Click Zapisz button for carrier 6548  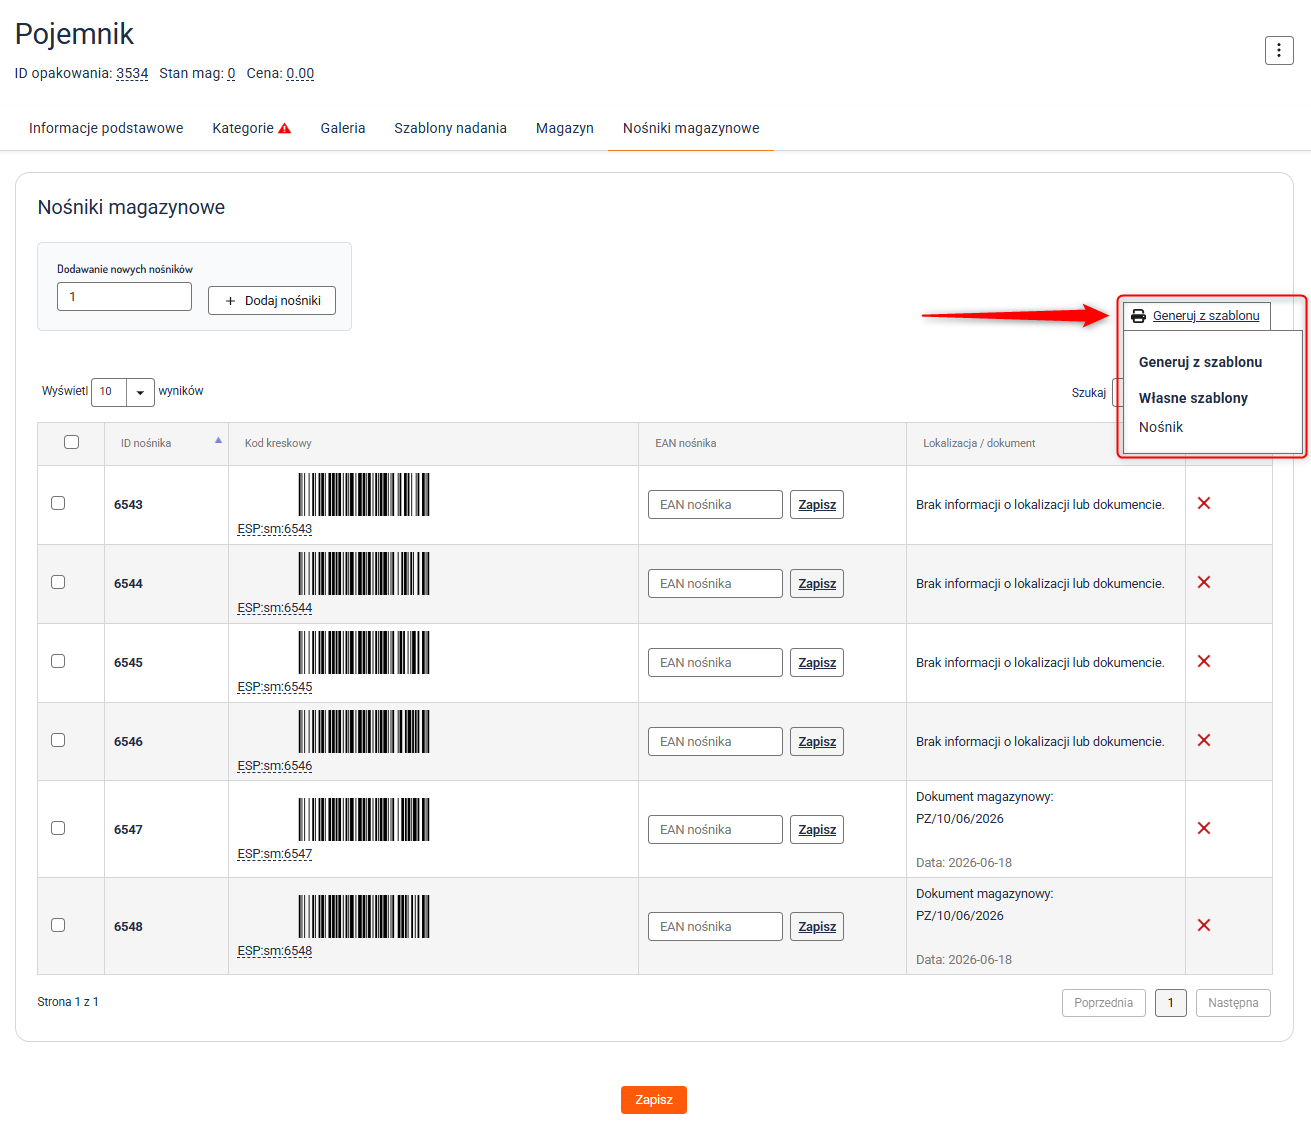[817, 927]
